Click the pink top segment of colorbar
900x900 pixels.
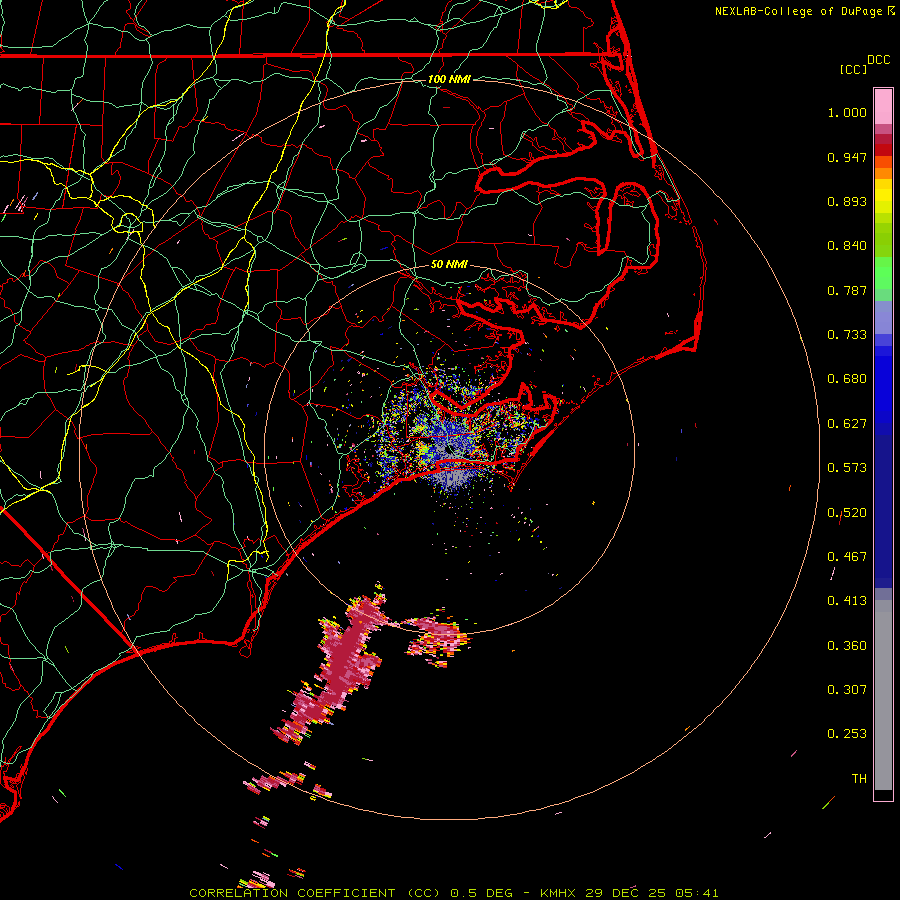coord(883,107)
